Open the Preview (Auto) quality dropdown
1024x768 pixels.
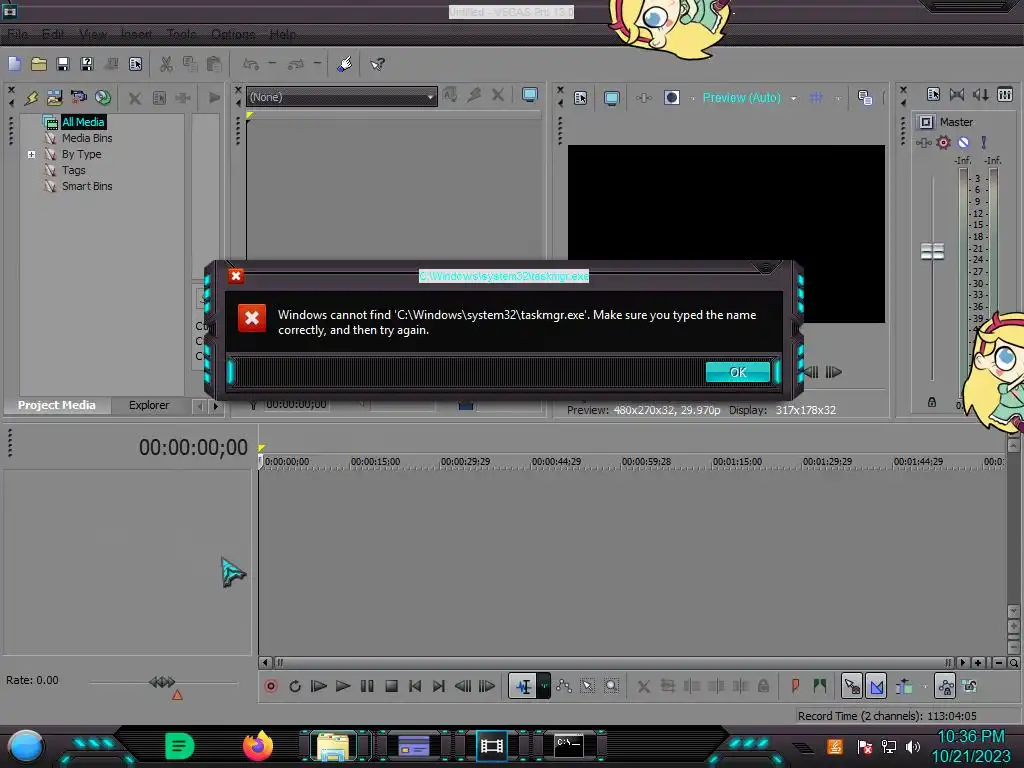[793, 99]
